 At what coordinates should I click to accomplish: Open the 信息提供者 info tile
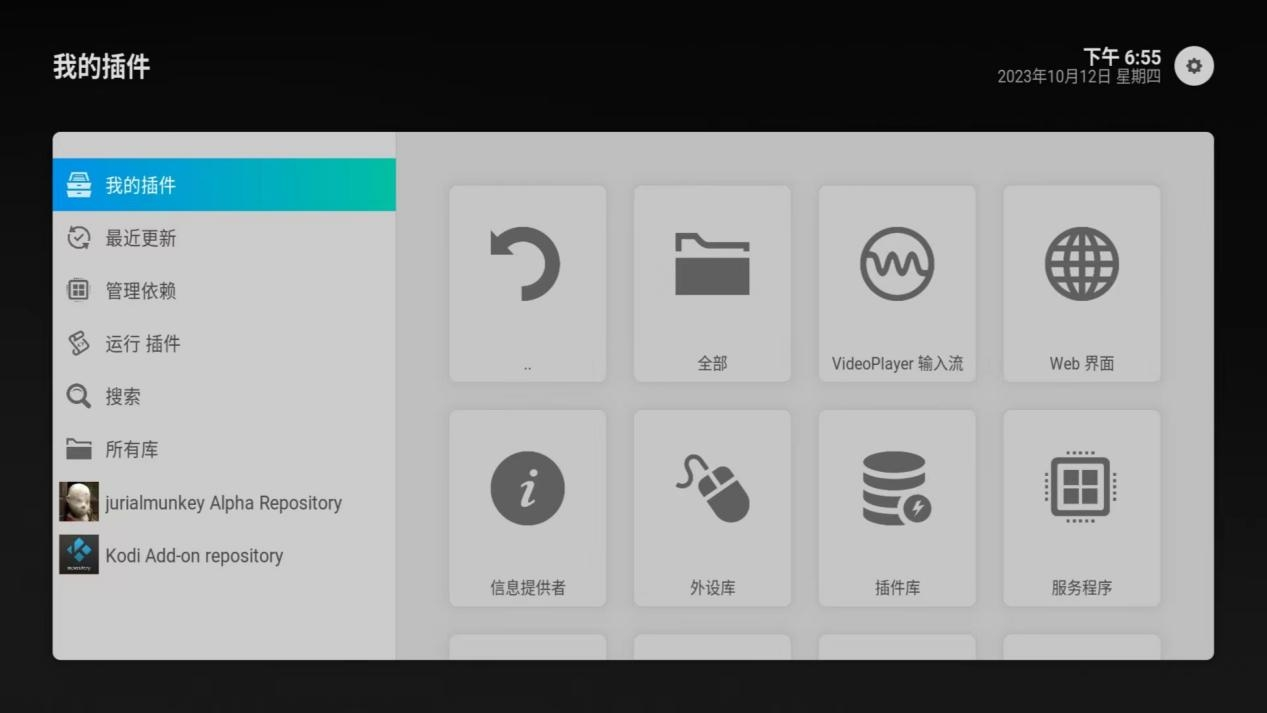click(x=527, y=507)
